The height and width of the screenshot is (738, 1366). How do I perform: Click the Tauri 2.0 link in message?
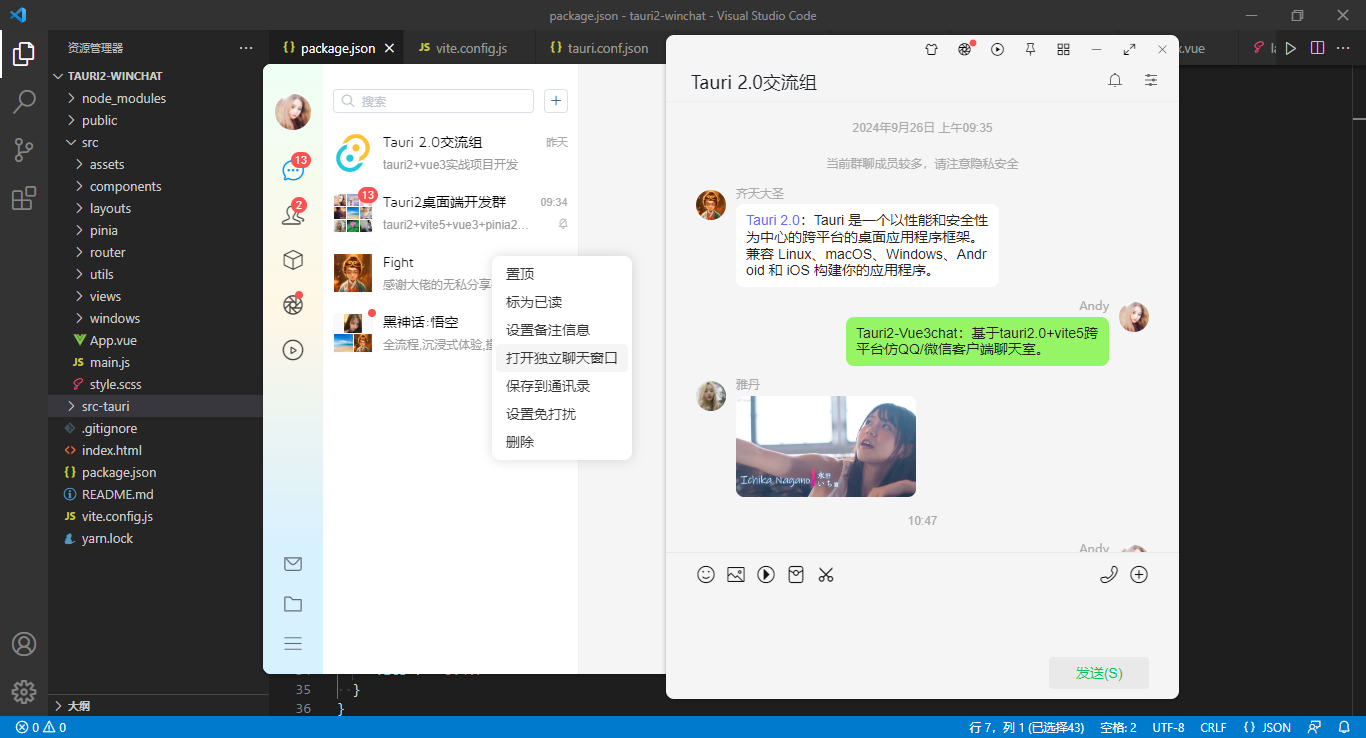click(x=773, y=220)
